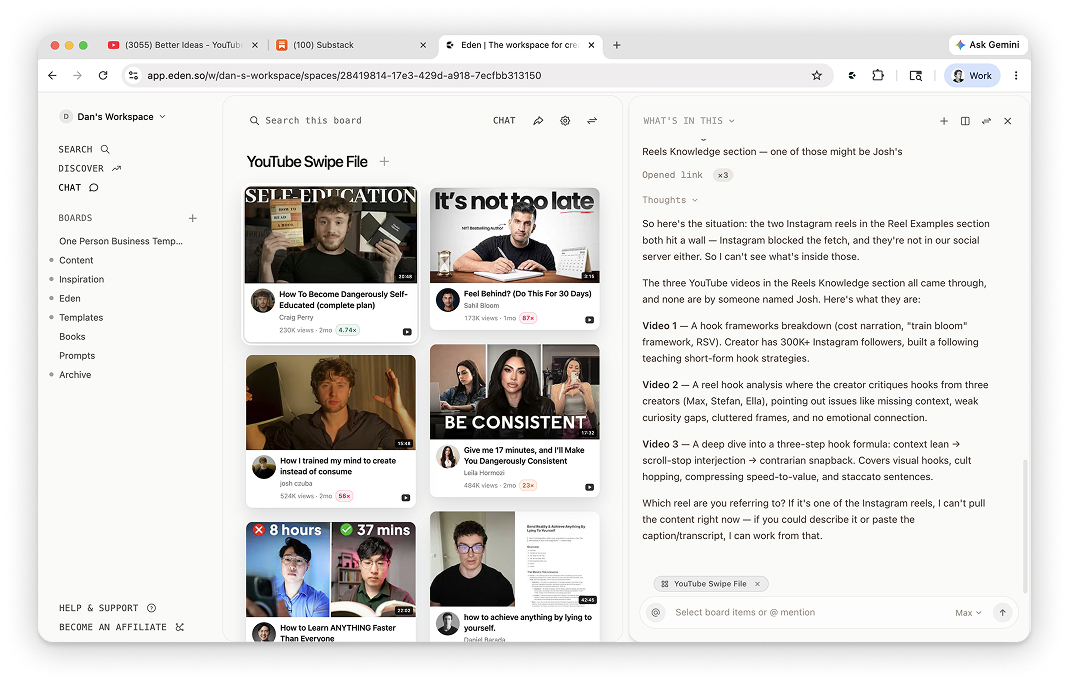Click CHAT button on board toolbar

[504, 121]
